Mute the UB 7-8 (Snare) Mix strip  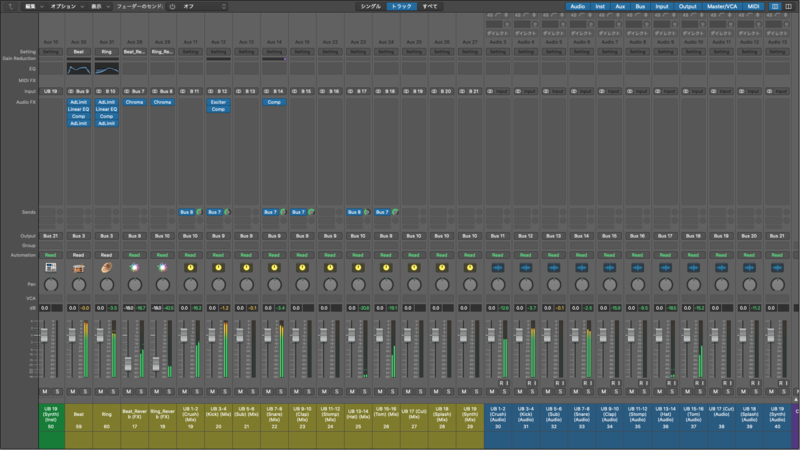[268, 391]
